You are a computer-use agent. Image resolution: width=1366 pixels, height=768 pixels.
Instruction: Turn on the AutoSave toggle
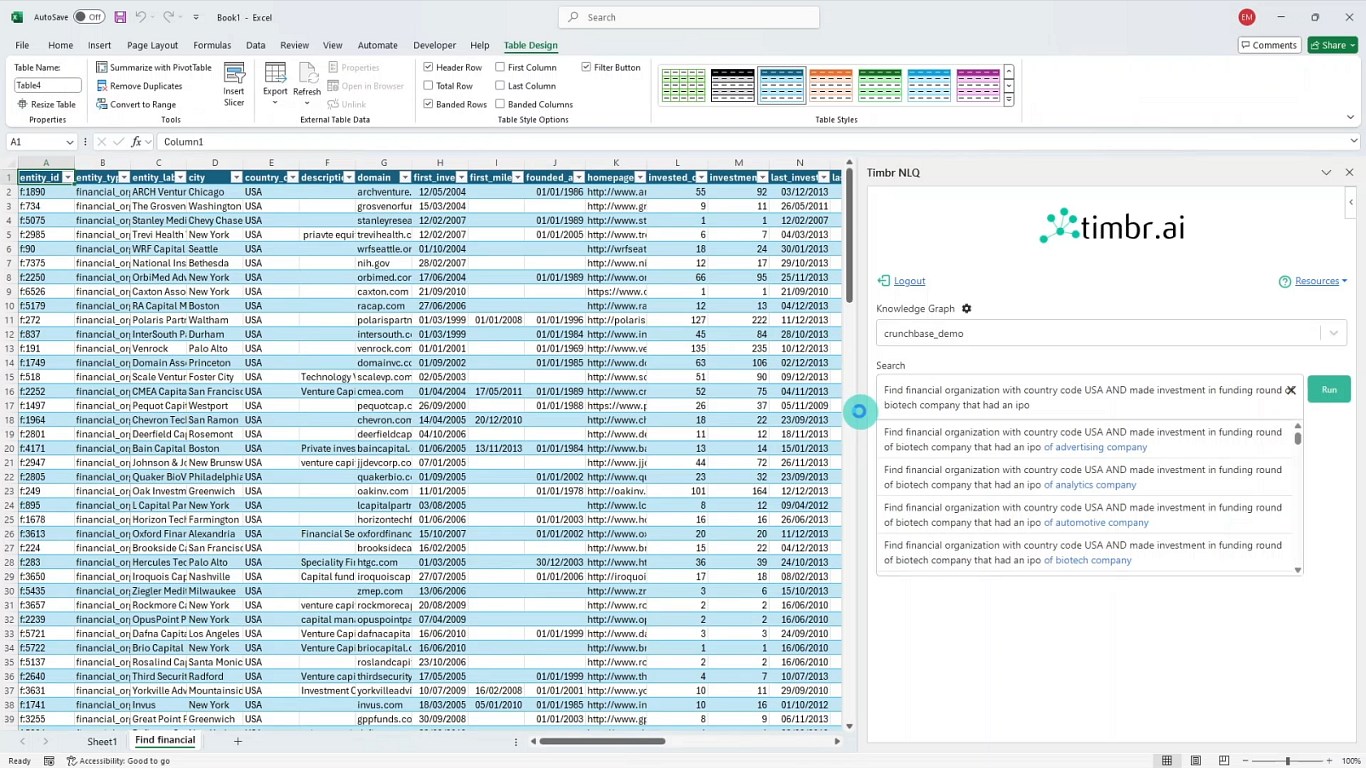click(x=89, y=17)
